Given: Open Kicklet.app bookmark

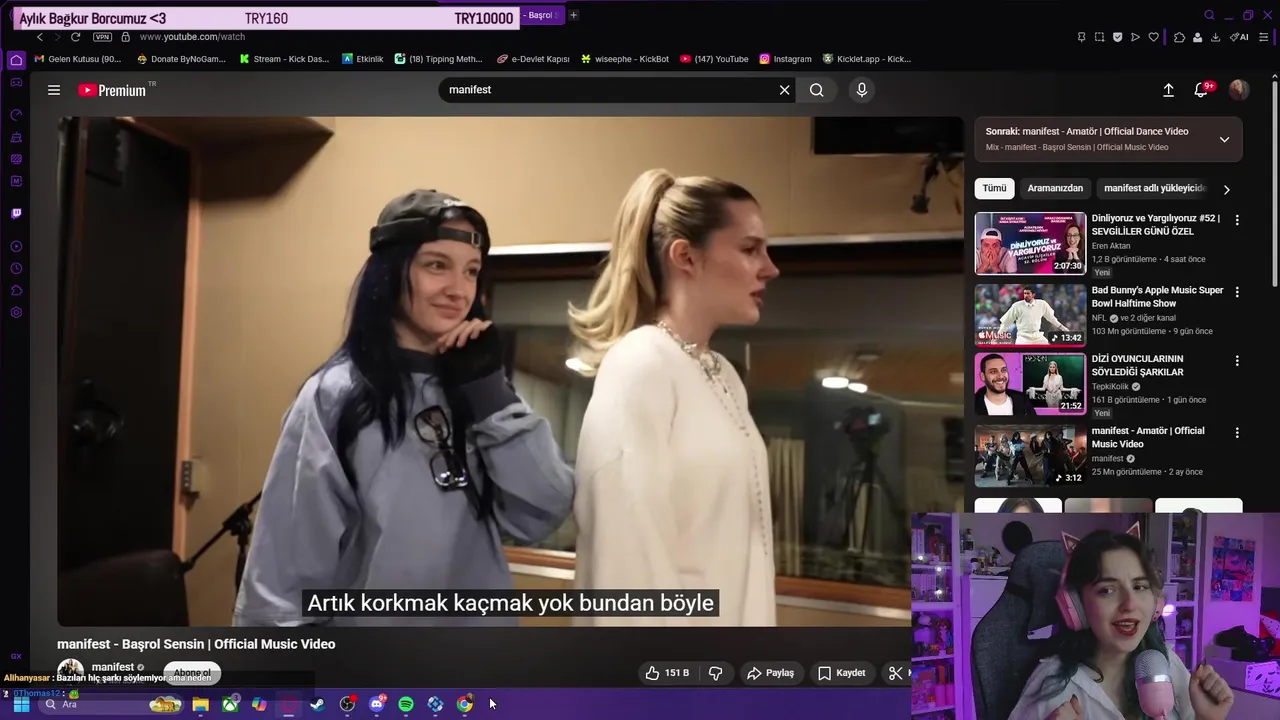Looking at the screenshot, I should coord(866,59).
